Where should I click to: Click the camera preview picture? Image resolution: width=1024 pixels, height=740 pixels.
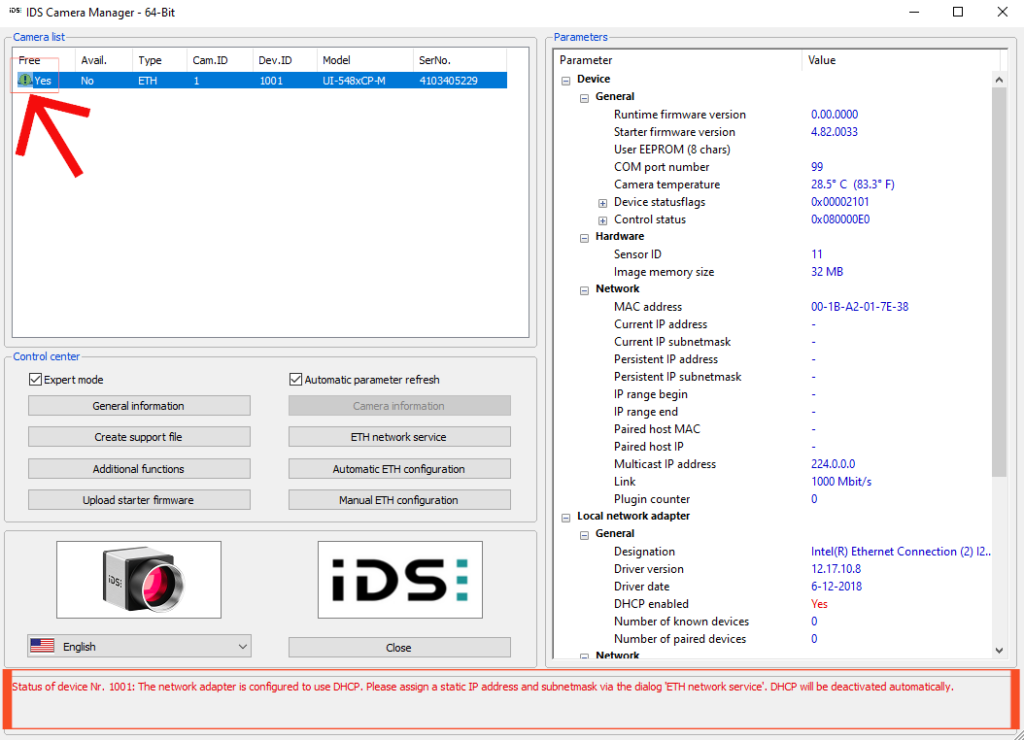(x=139, y=580)
